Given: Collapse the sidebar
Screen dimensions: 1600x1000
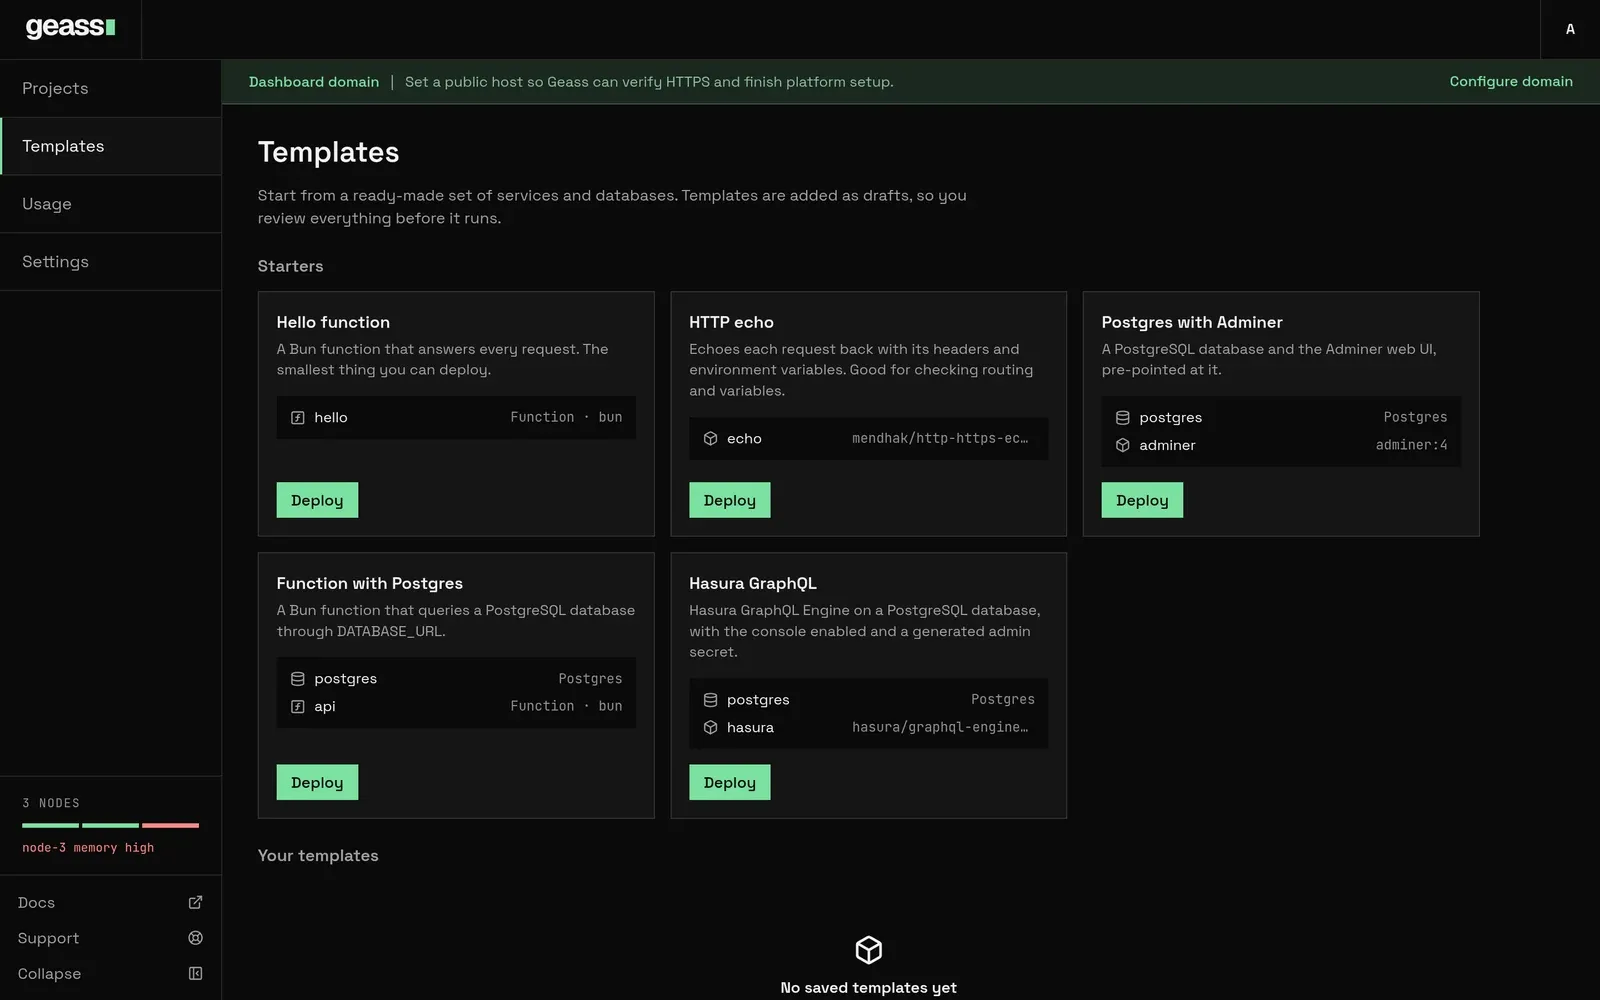Looking at the screenshot, I should point(110,974).
